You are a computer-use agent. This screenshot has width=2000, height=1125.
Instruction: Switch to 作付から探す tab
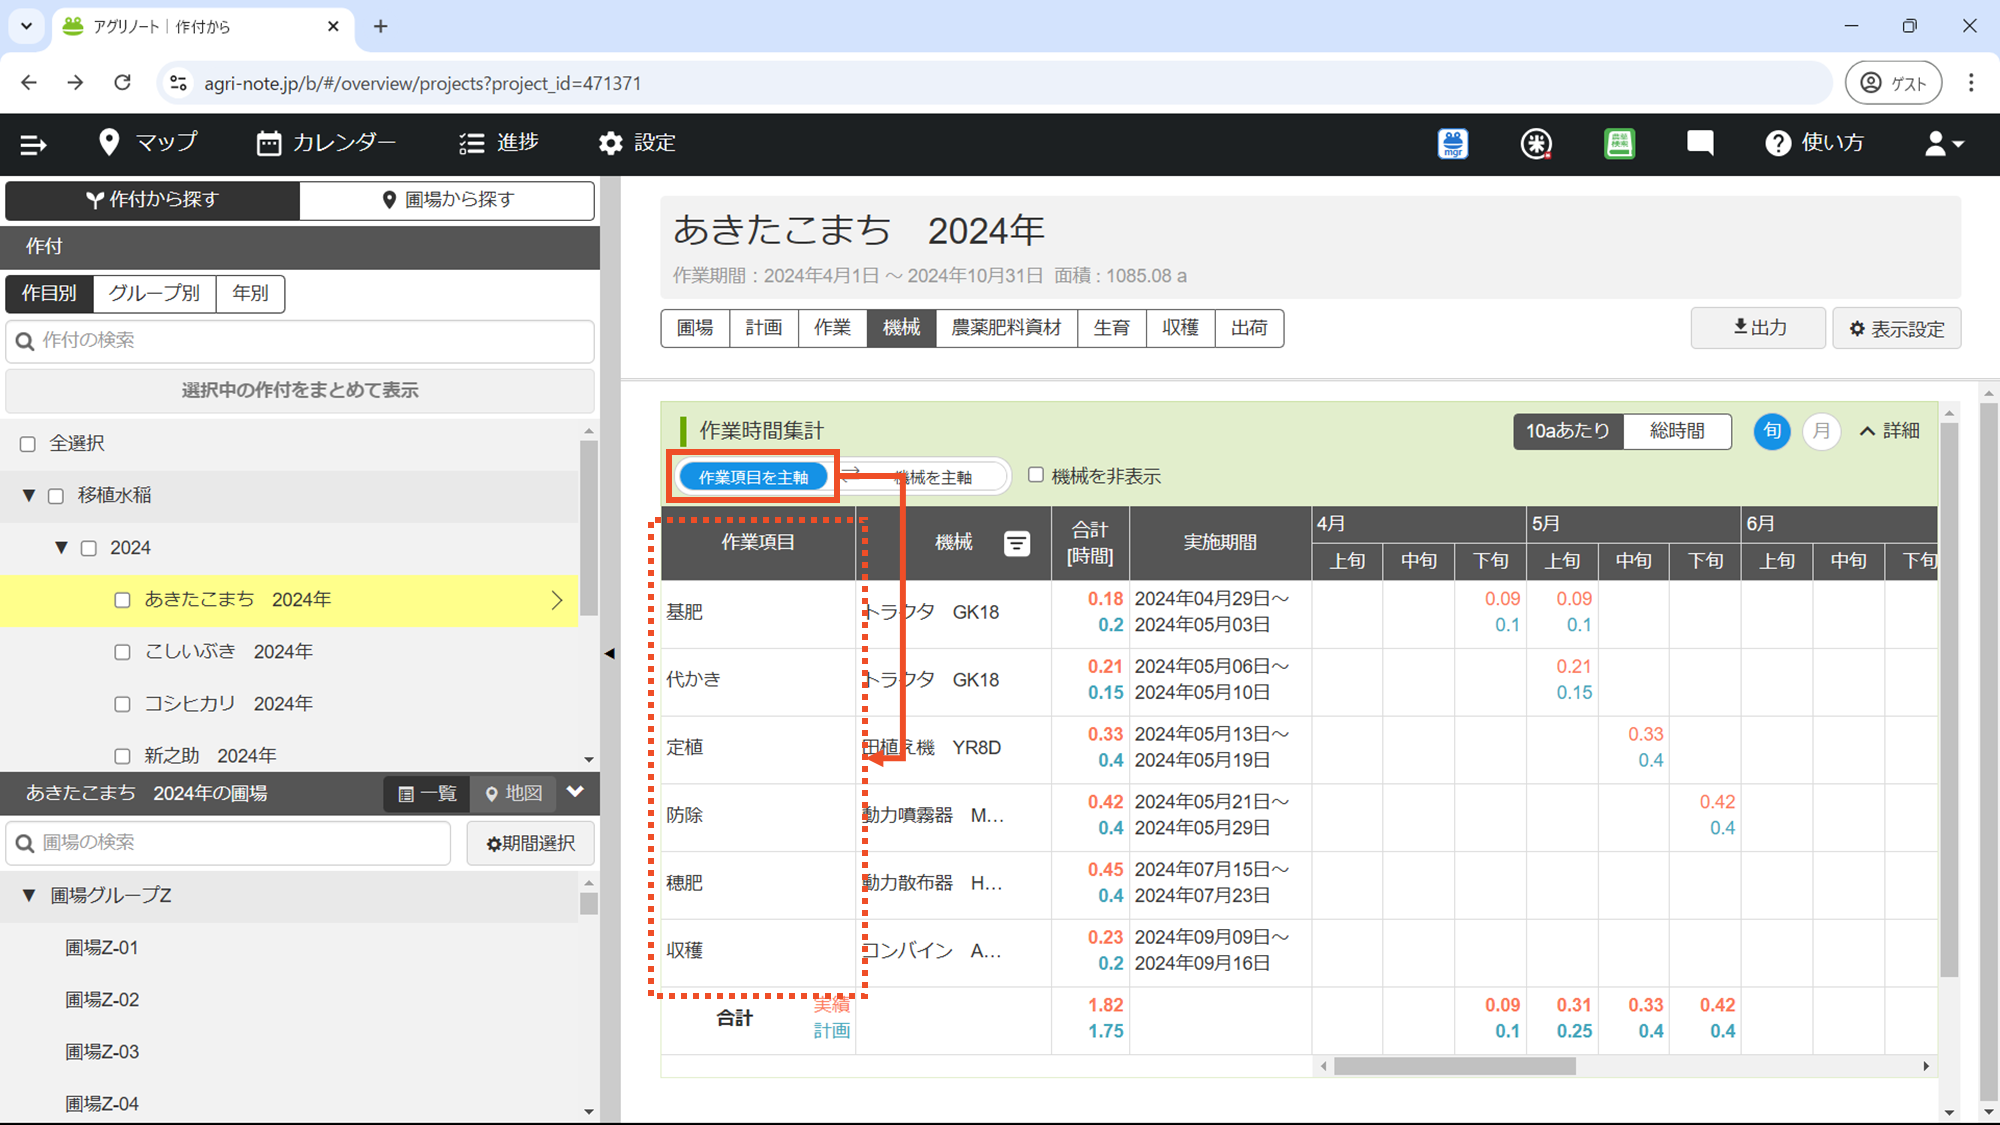coord(152,200)
